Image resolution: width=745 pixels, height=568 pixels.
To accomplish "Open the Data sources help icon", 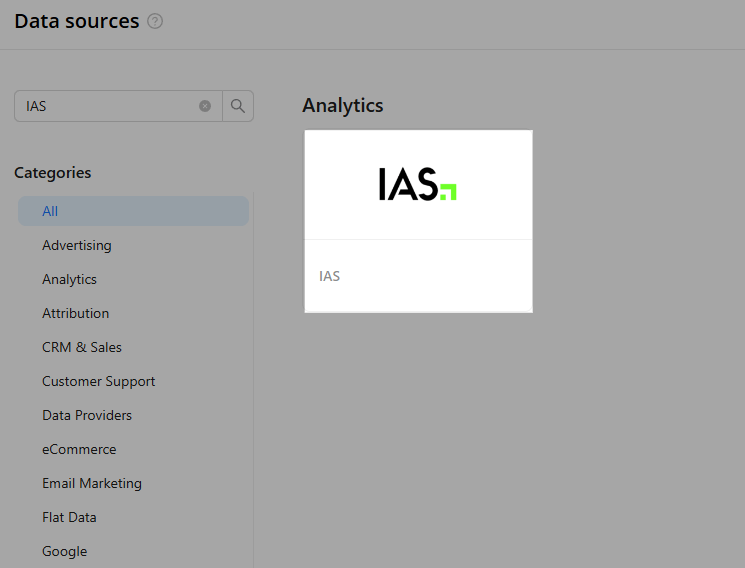I will pyautogui.click(x=155, y=21).
